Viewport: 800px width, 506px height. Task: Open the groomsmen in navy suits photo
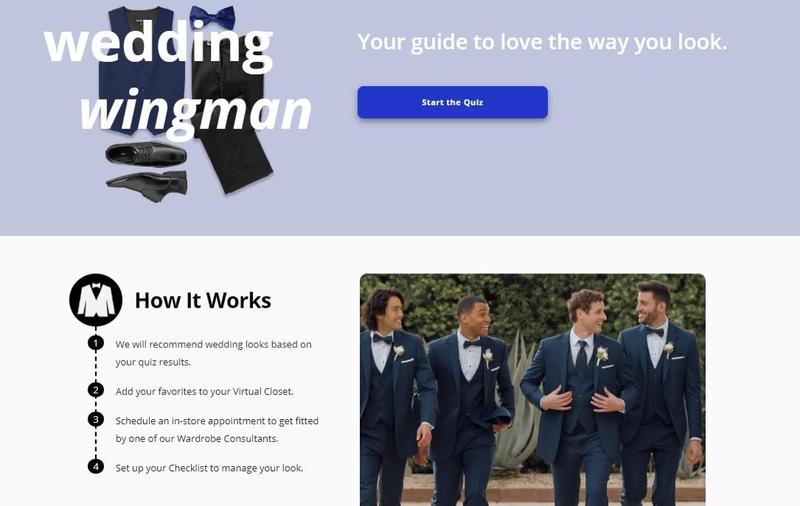[533, 390]
